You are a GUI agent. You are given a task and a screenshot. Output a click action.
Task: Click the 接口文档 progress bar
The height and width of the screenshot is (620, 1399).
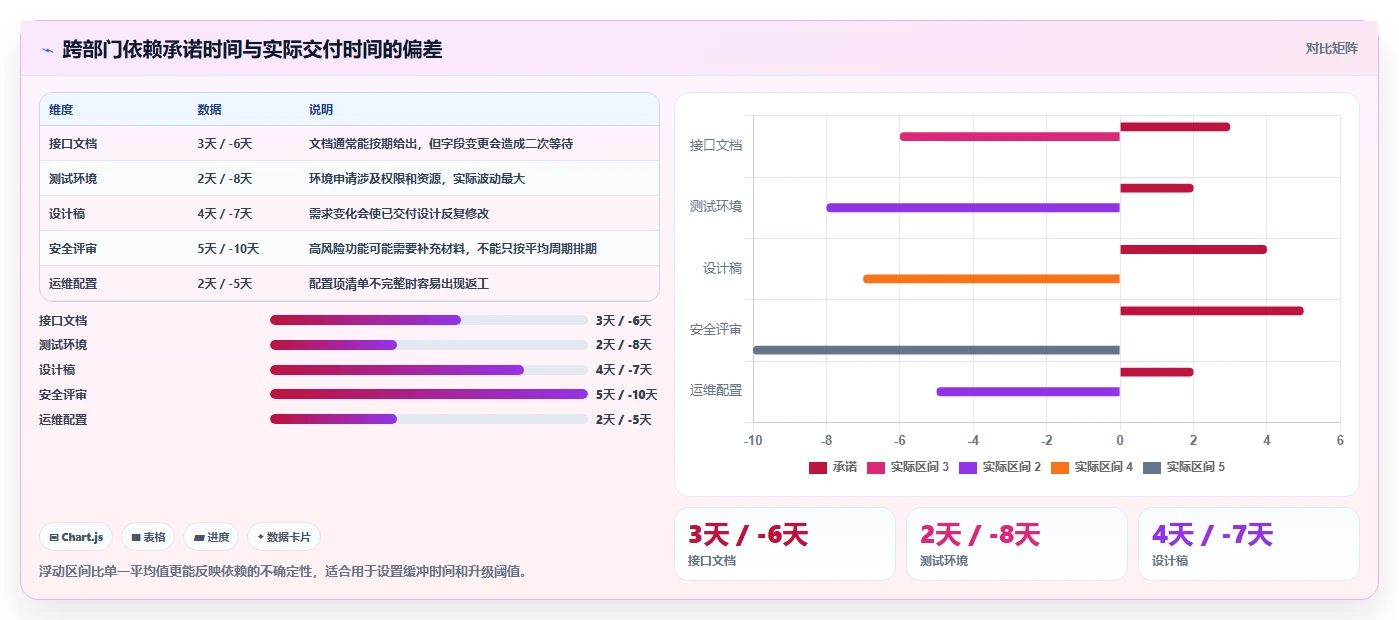click(x=429, y=320)
